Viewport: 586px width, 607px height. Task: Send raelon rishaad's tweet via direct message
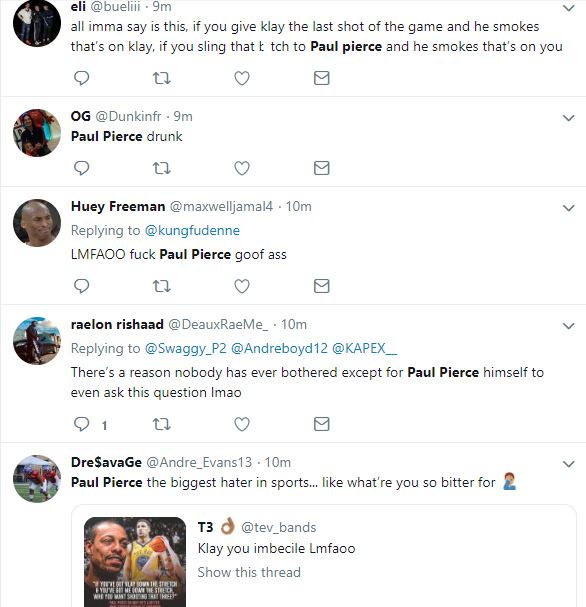point(321,424)
